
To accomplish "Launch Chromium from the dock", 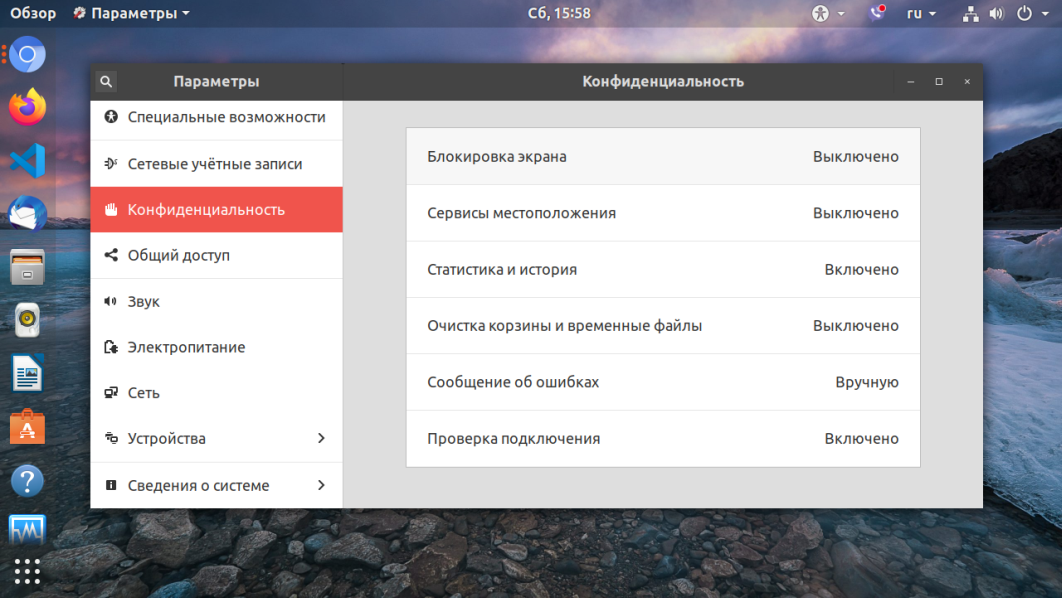I will tap(27, 54).
